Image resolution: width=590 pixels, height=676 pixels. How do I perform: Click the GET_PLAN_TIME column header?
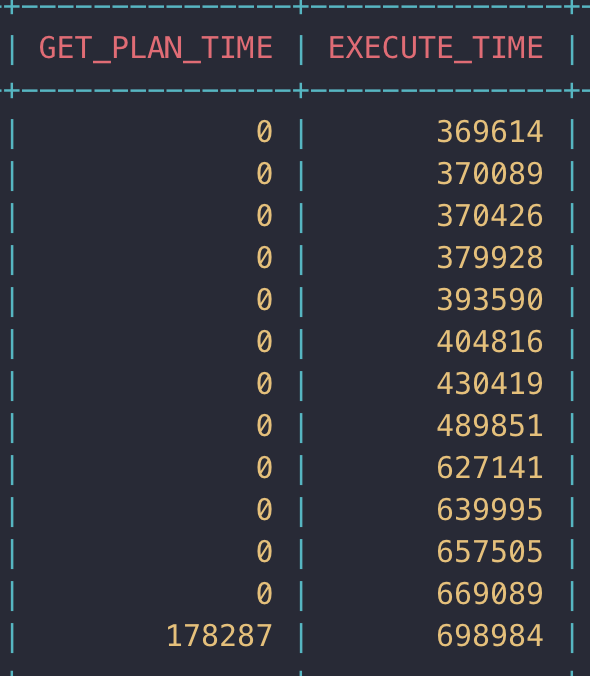[156, 48]
